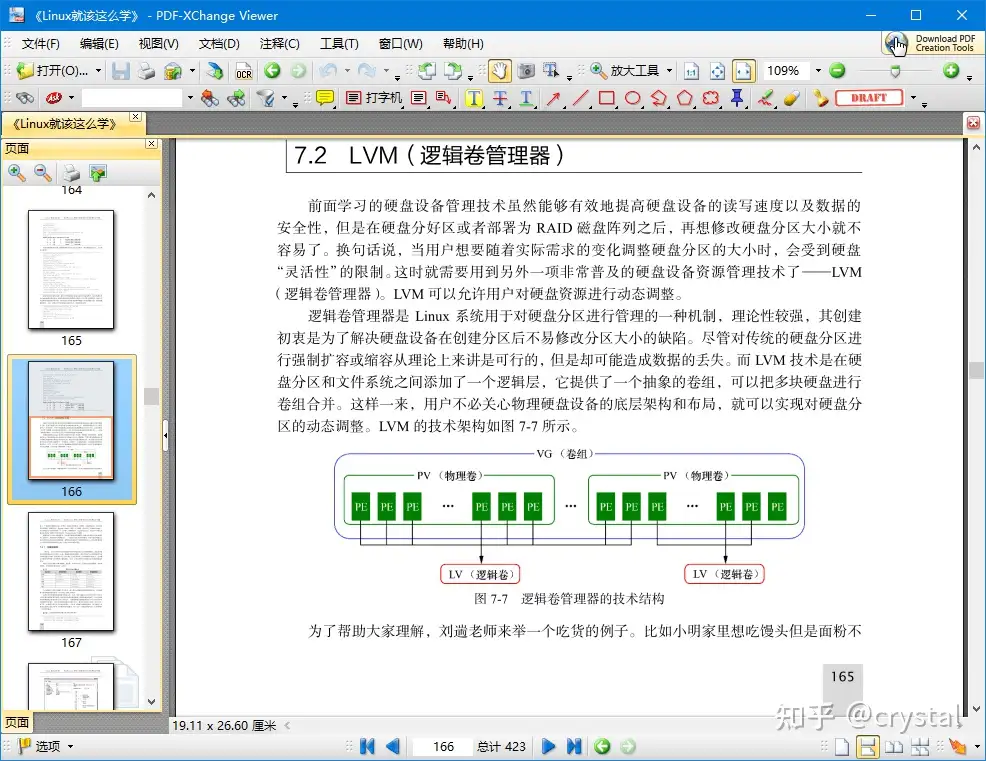This screenshot has width=986, height=761.
Task: Enable Fit Width view mode
Action: (743, 71)
